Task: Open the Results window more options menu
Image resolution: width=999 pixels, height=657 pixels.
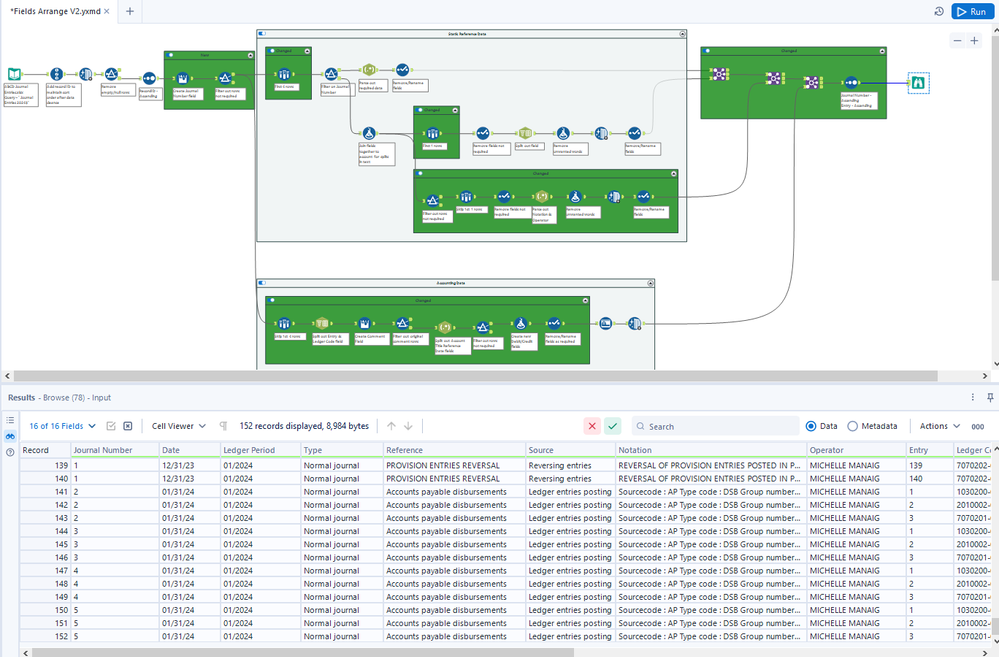Action: 972,397
